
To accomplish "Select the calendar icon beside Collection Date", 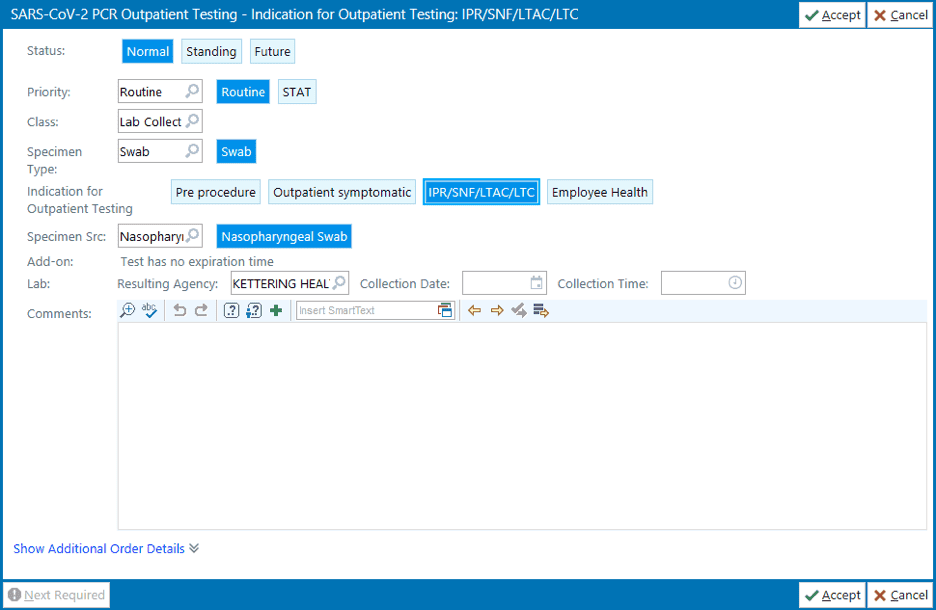I will [537, 282].
